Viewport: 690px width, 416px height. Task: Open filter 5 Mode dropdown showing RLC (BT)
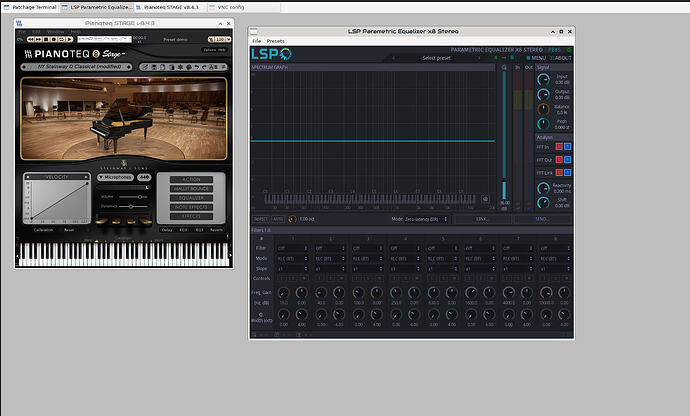click(x=443, y=259)
